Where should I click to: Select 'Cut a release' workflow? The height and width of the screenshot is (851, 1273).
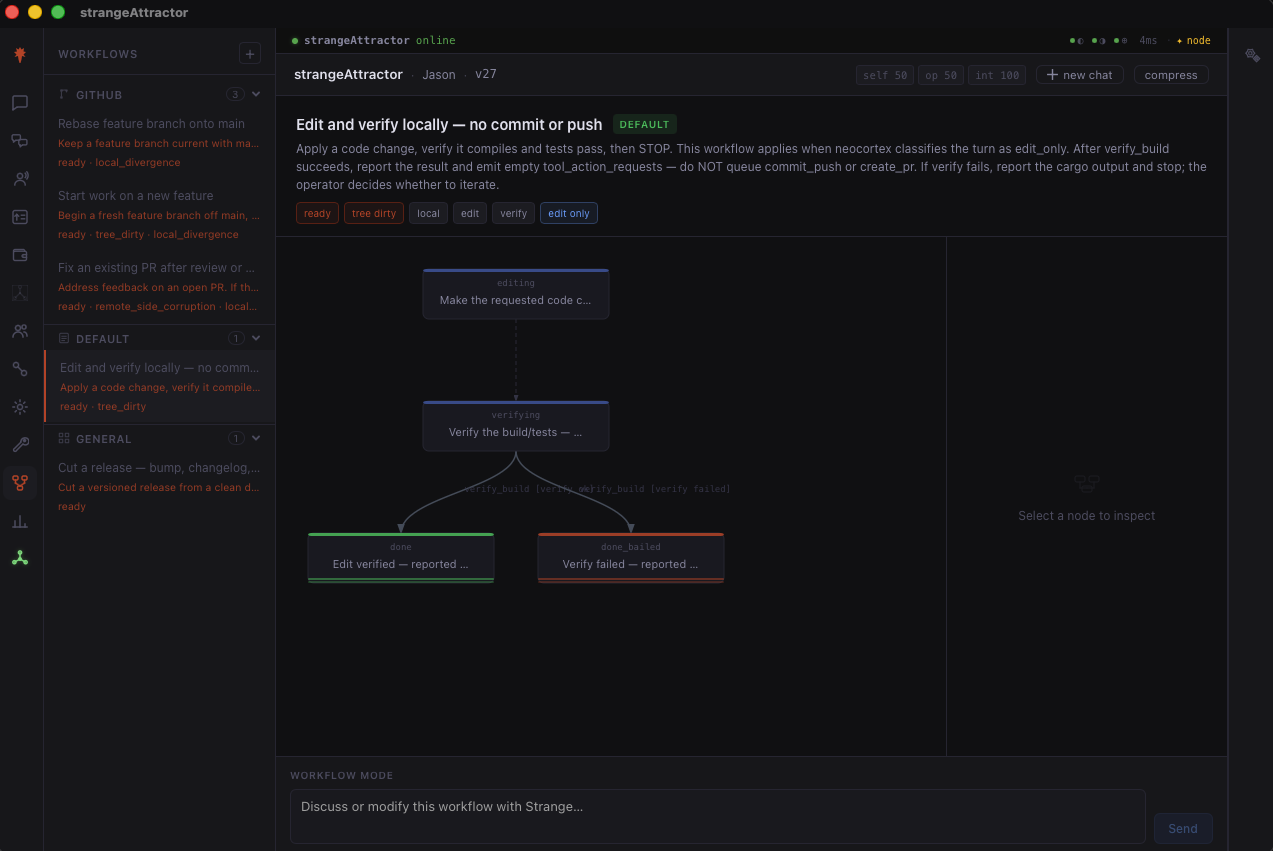click(x=160, y=486)
